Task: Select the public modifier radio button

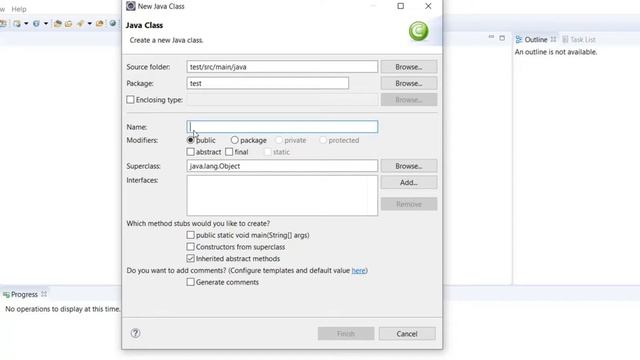Action: (191, 140)
